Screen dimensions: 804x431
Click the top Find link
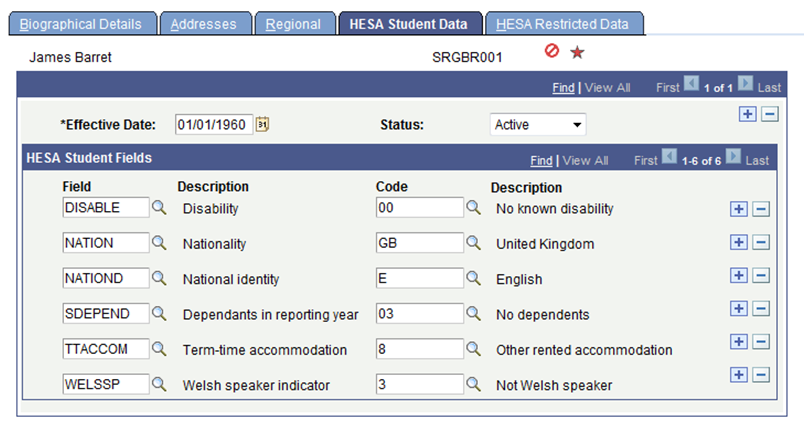pyautogui.click(x=563, y=88)
